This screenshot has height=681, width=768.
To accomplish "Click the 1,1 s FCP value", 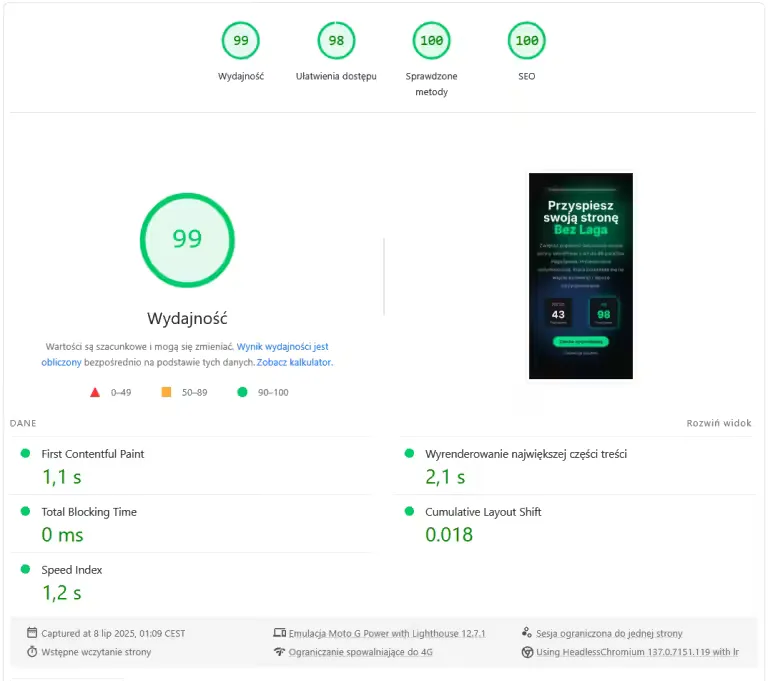I will click(62, 477).
